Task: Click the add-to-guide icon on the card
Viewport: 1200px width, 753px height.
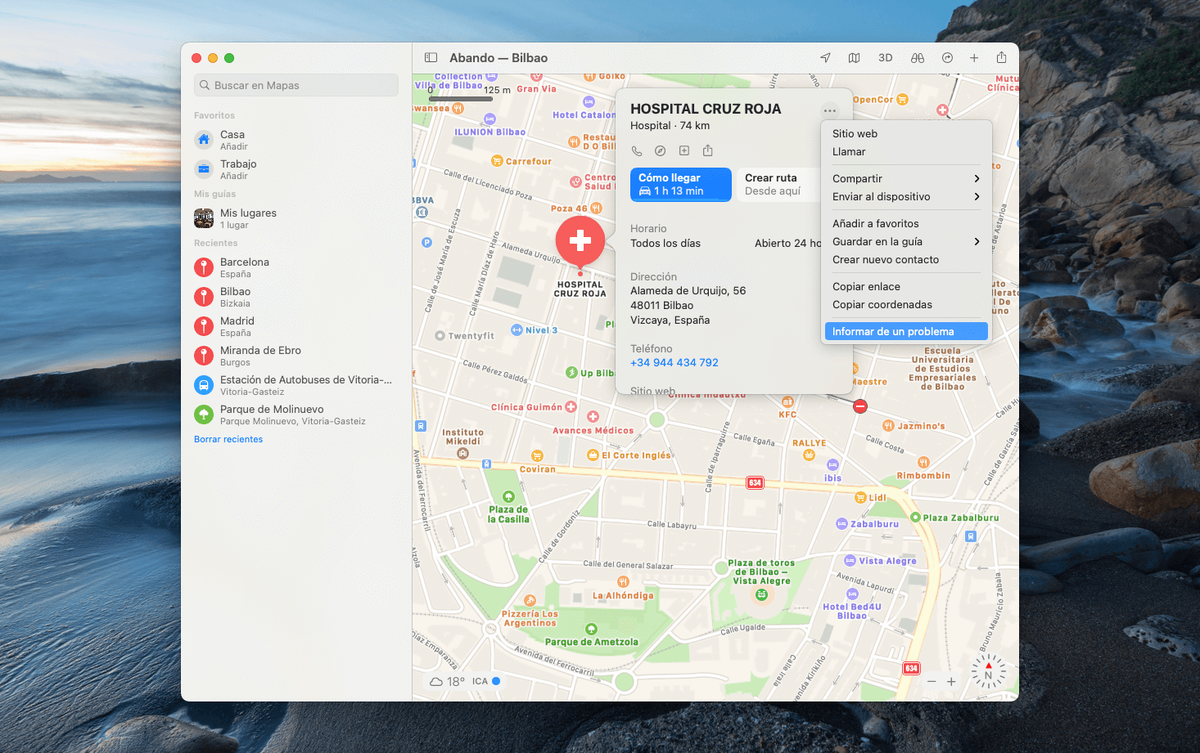Action: click(685, 150)
